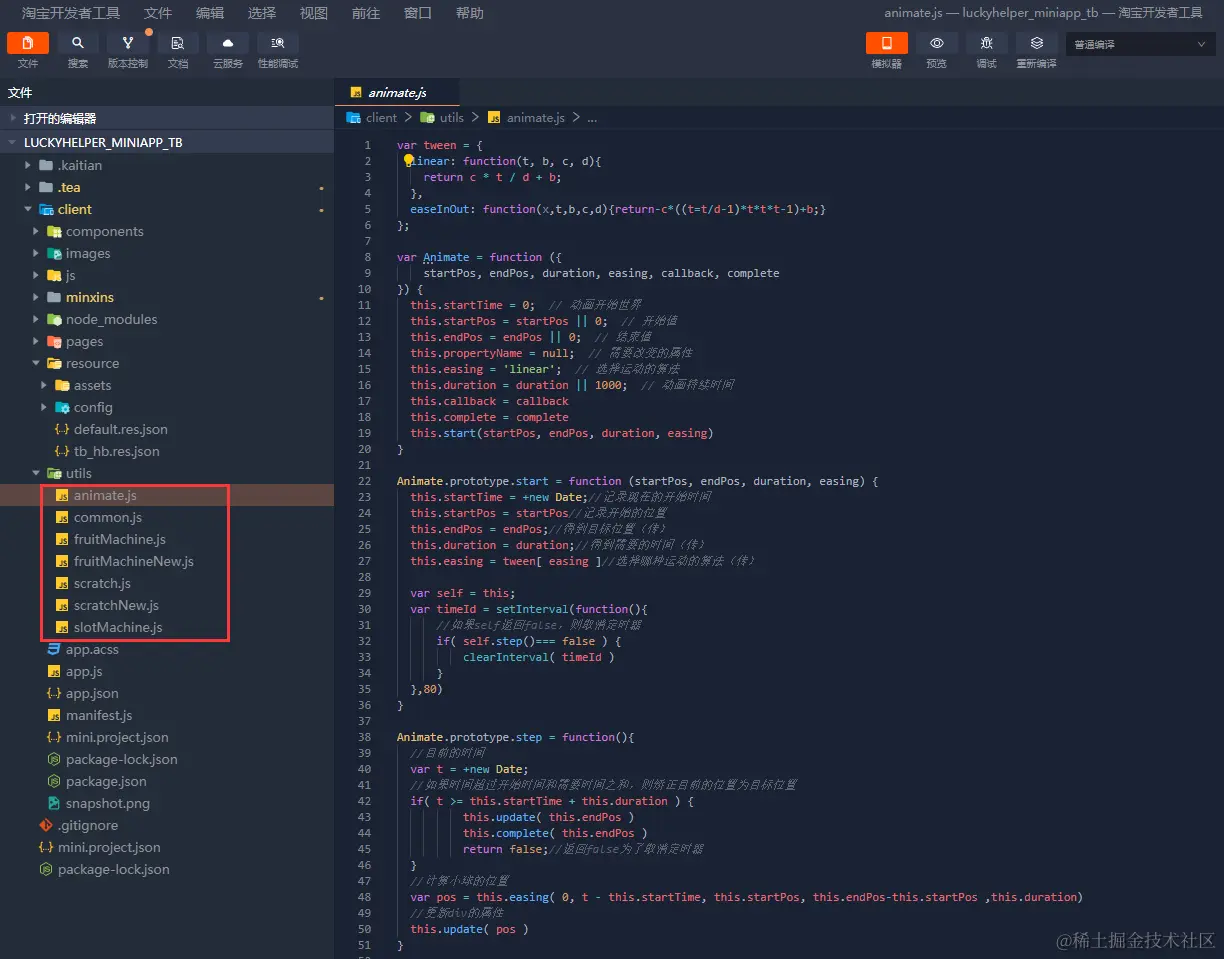Open the 视图 menu
Image resolution: width=1224 pixels, height=959 pixels.
(314, 13)
